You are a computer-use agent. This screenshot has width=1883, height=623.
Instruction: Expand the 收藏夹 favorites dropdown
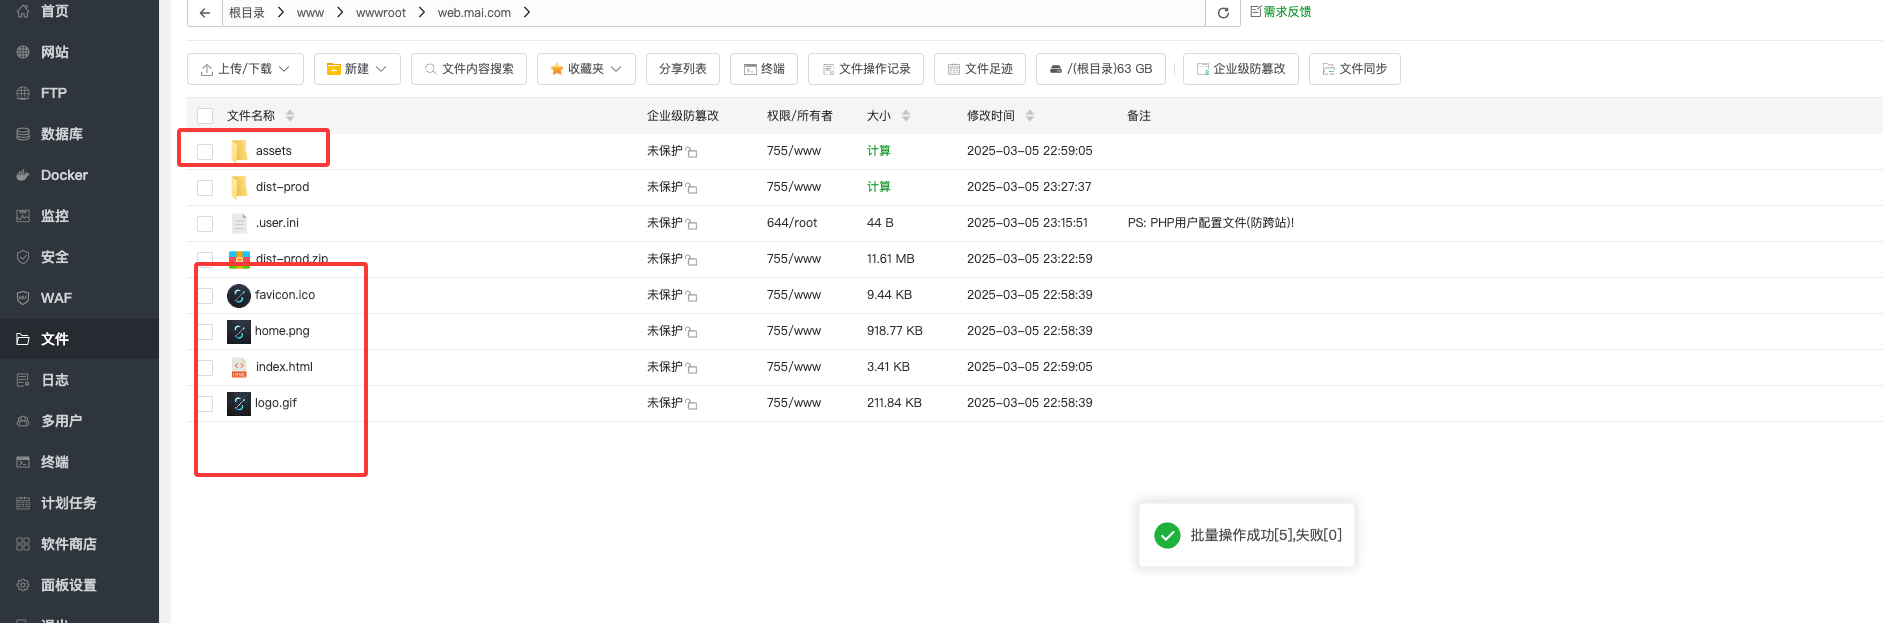(586, 69)
